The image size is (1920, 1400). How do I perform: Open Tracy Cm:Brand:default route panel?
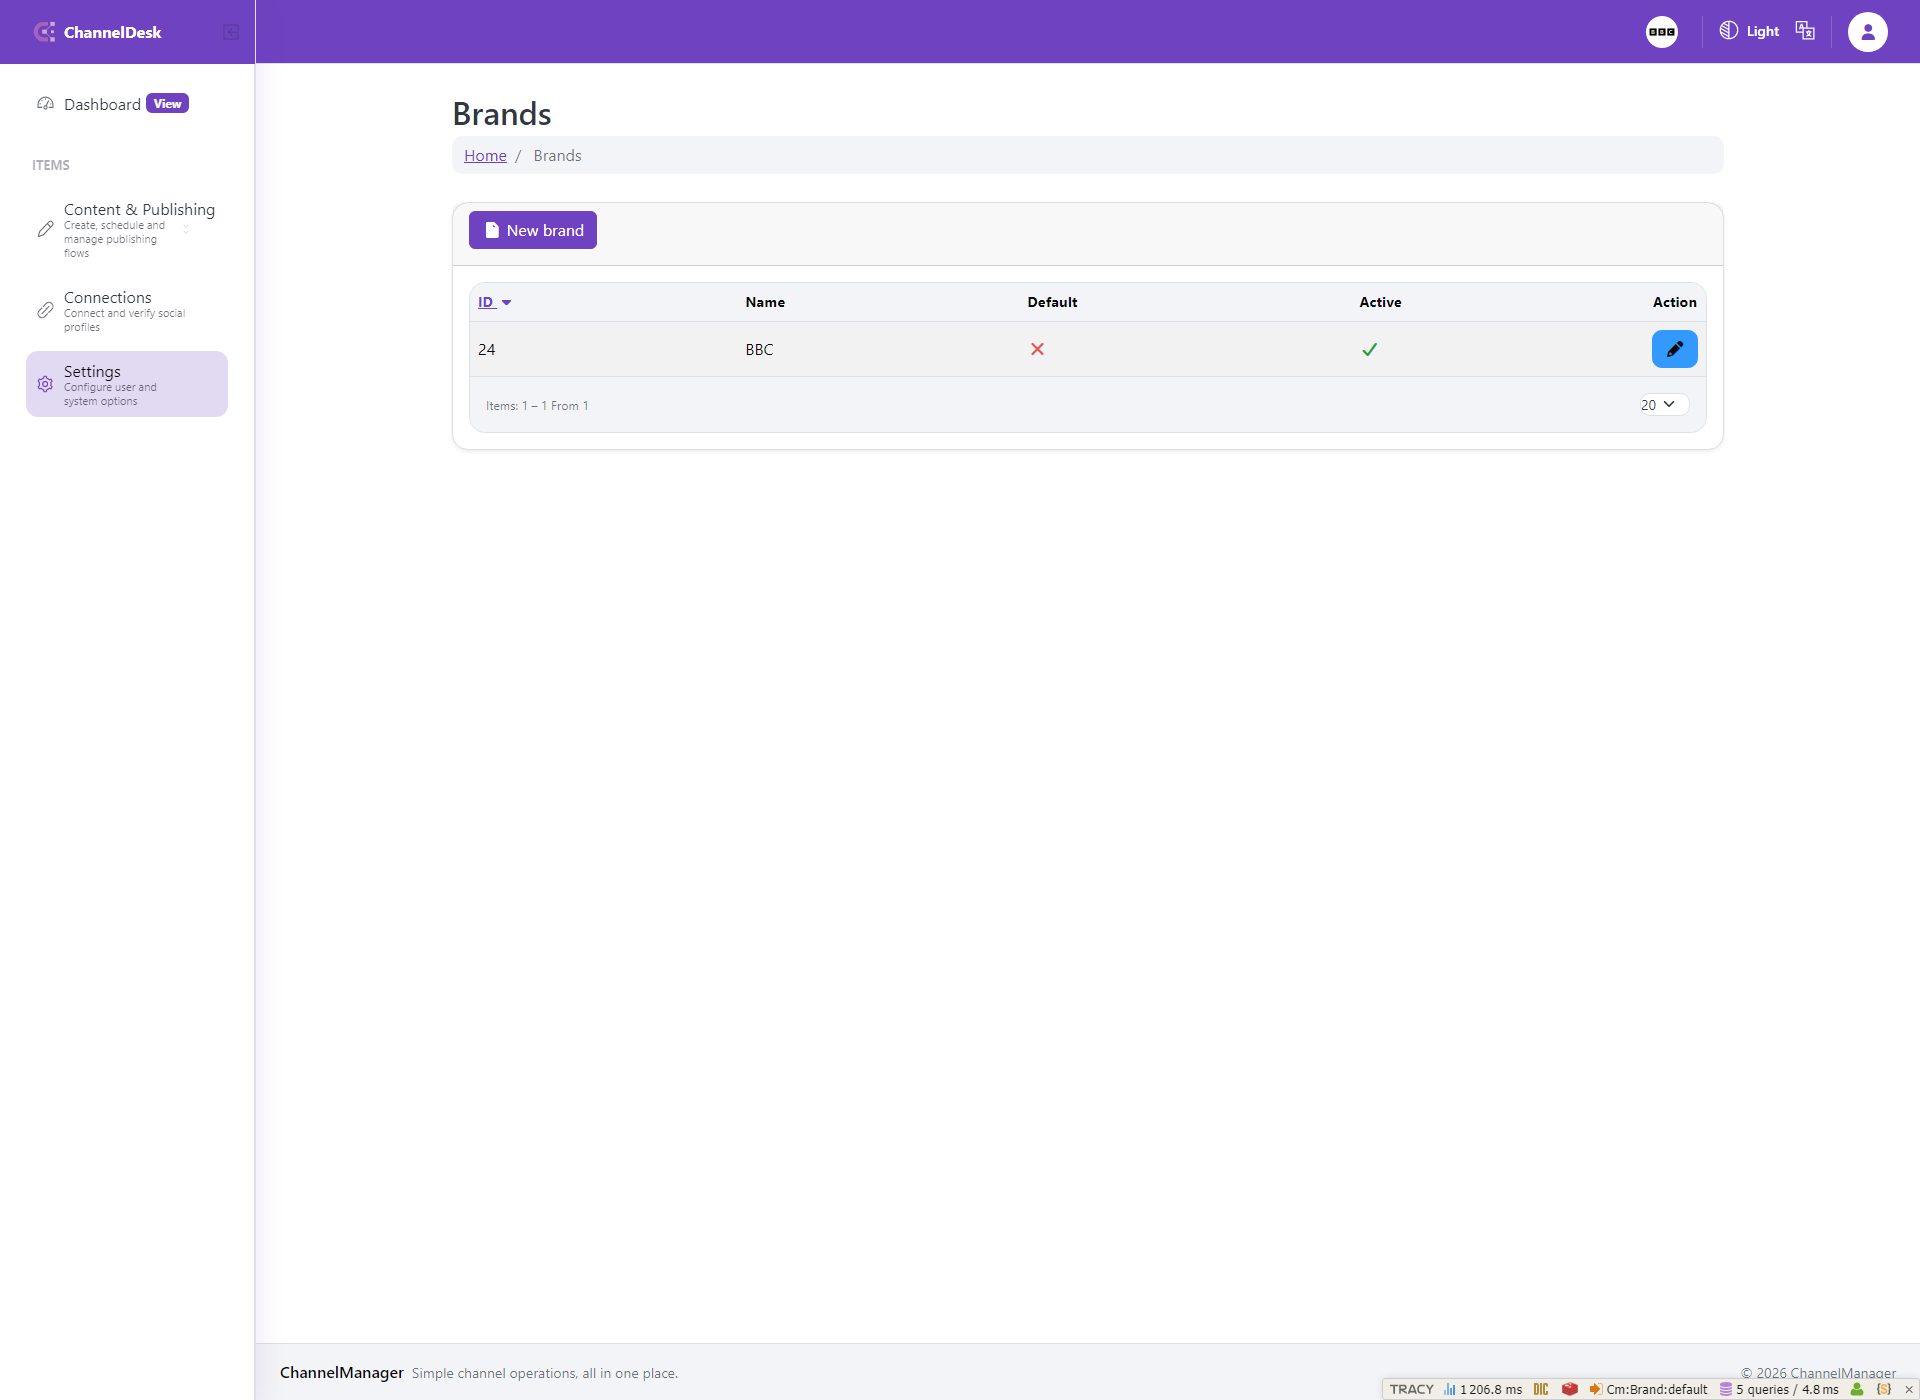click(x=1648, y=1389)
